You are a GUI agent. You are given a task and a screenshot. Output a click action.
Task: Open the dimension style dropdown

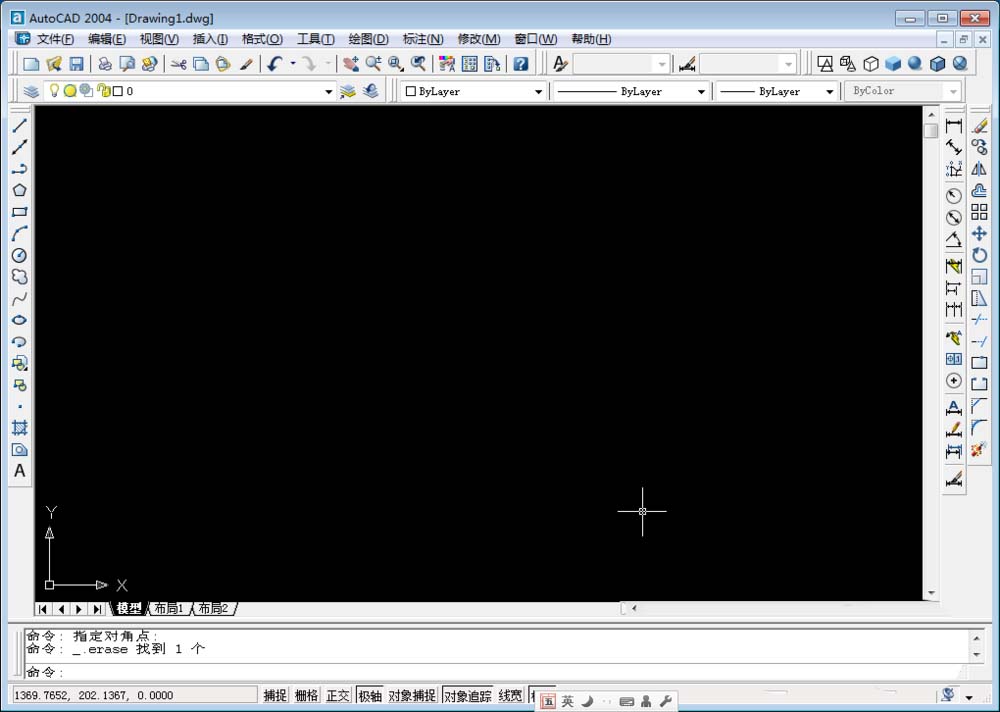788,64
